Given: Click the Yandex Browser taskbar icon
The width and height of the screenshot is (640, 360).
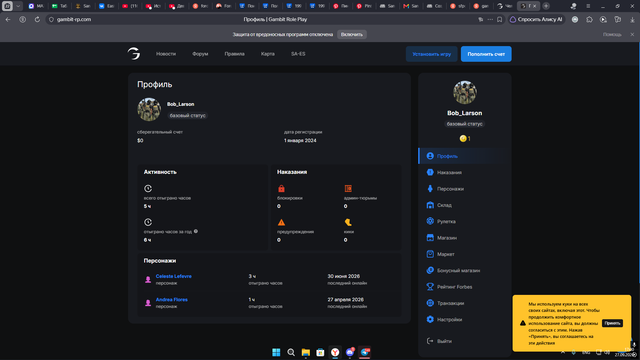Looking at the screenshot, I should pos(335,352).
